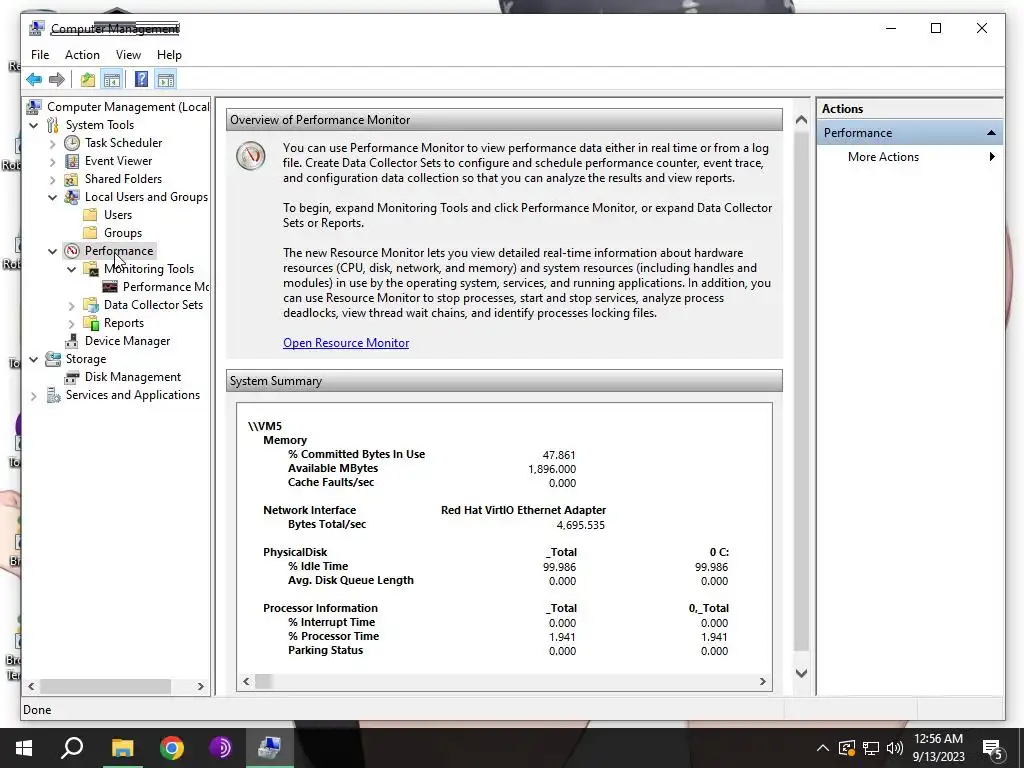Open the Action menu
The image size is (1024, 768).
click(82, 55)
